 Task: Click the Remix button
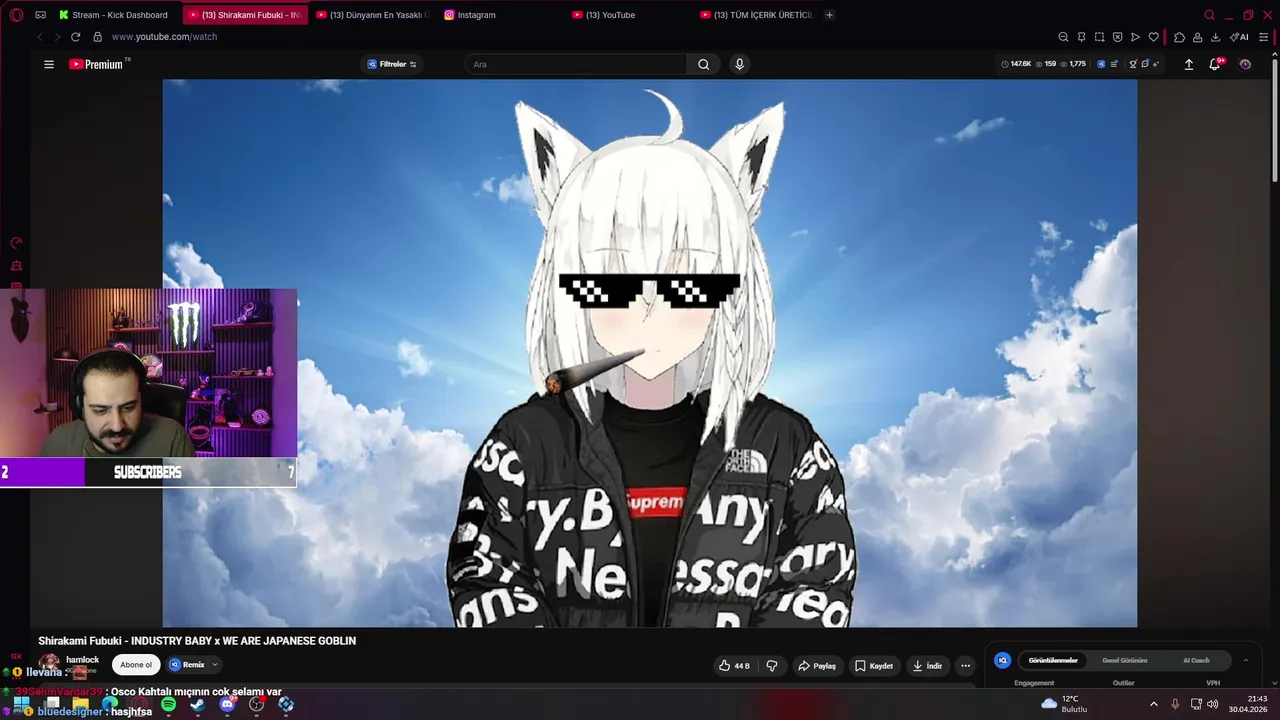187,665
